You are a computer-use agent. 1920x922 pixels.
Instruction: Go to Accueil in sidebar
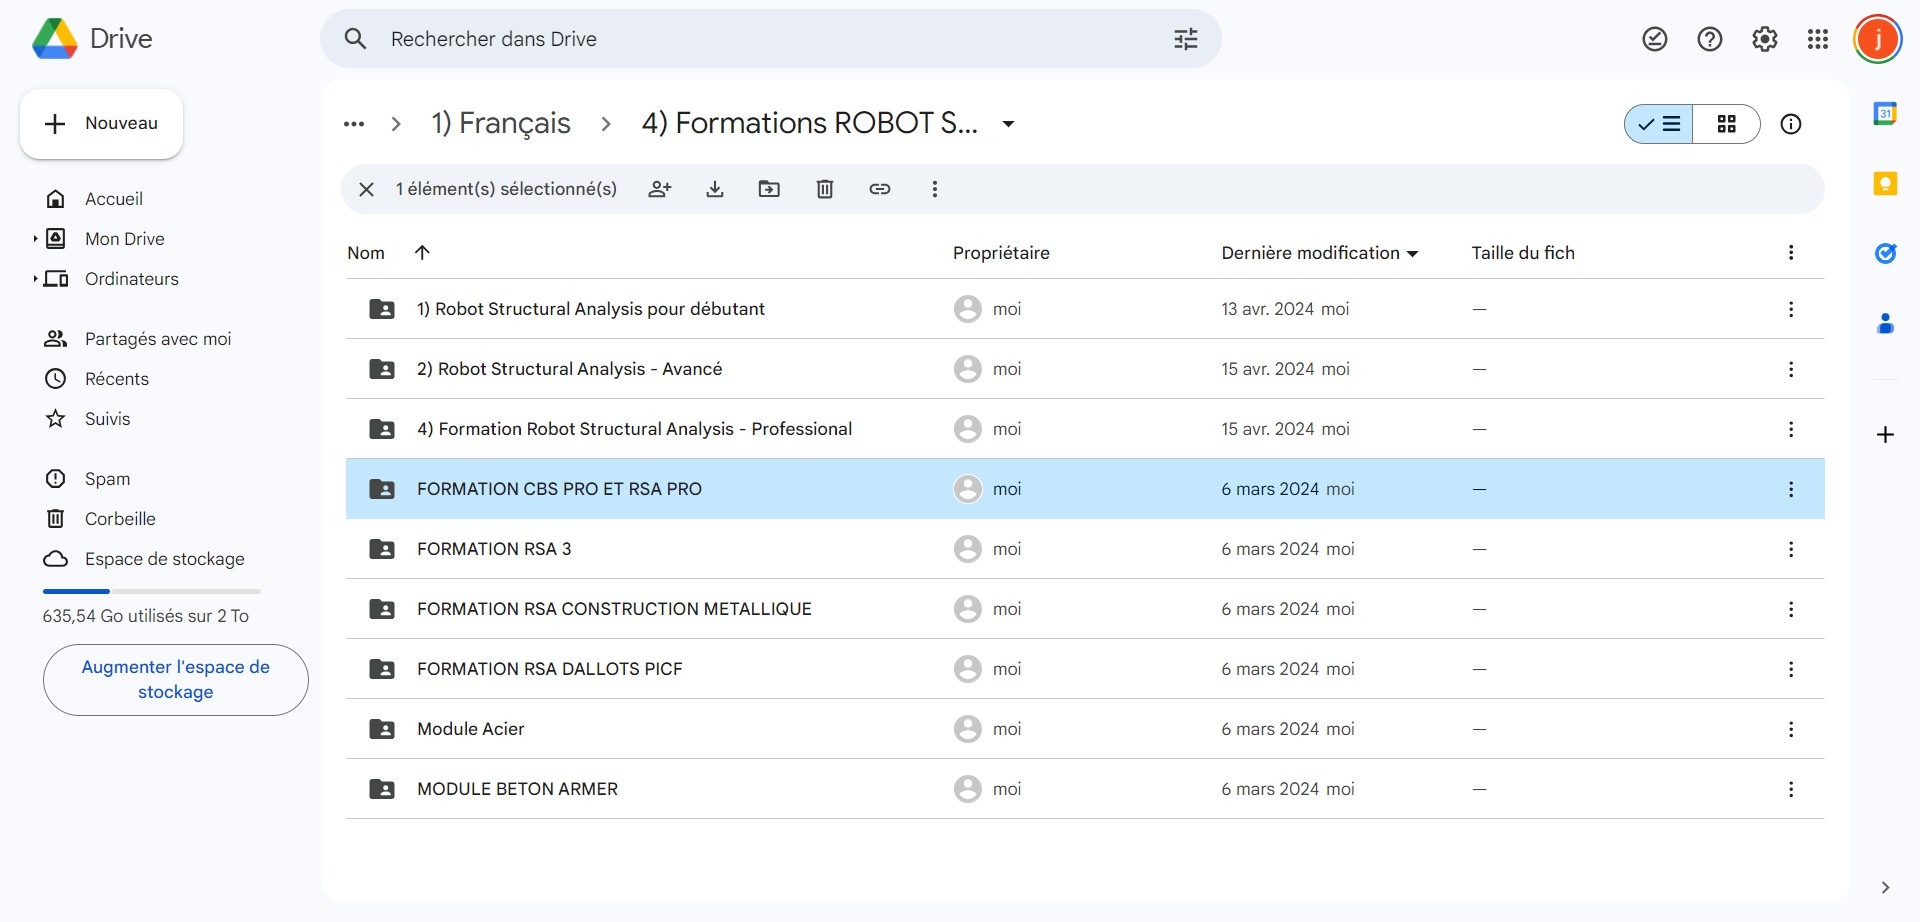click(114, 199)
